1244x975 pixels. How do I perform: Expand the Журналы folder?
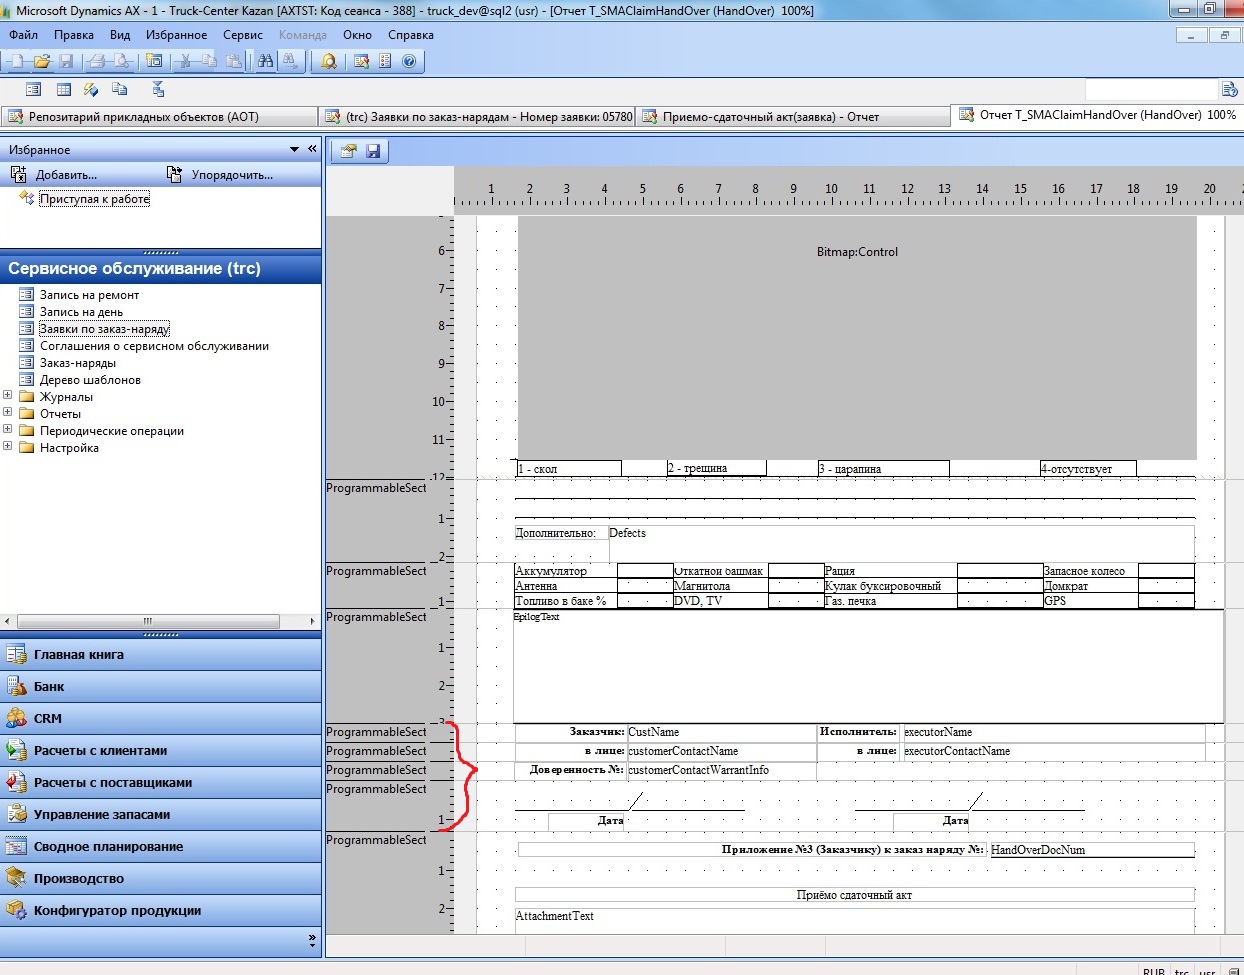click(x=8, y=396)
